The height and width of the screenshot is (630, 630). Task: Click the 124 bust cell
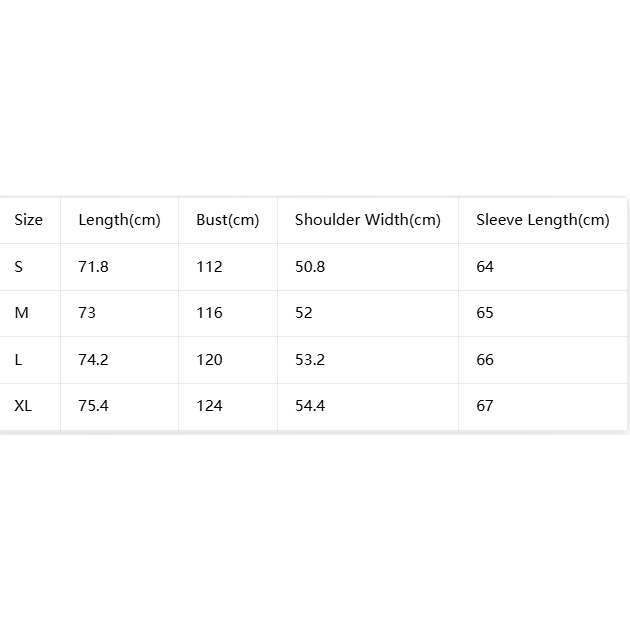209,406
